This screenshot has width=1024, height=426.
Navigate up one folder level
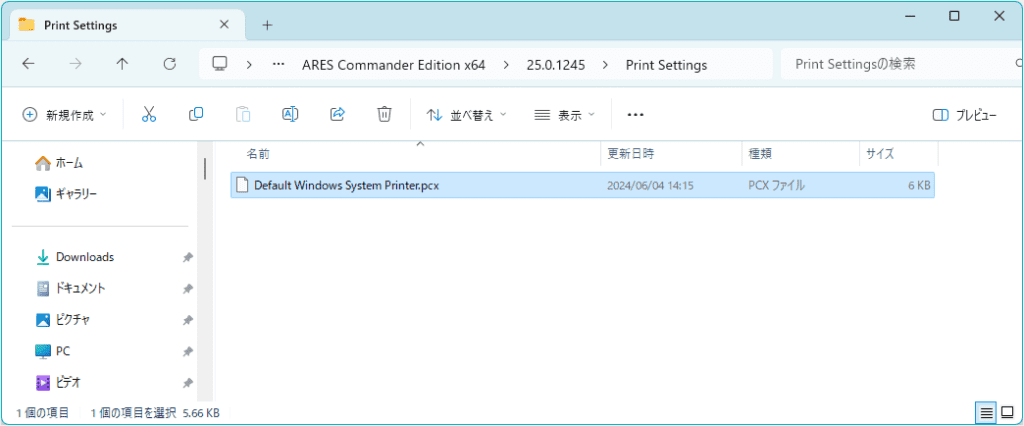tap(122, 64)
